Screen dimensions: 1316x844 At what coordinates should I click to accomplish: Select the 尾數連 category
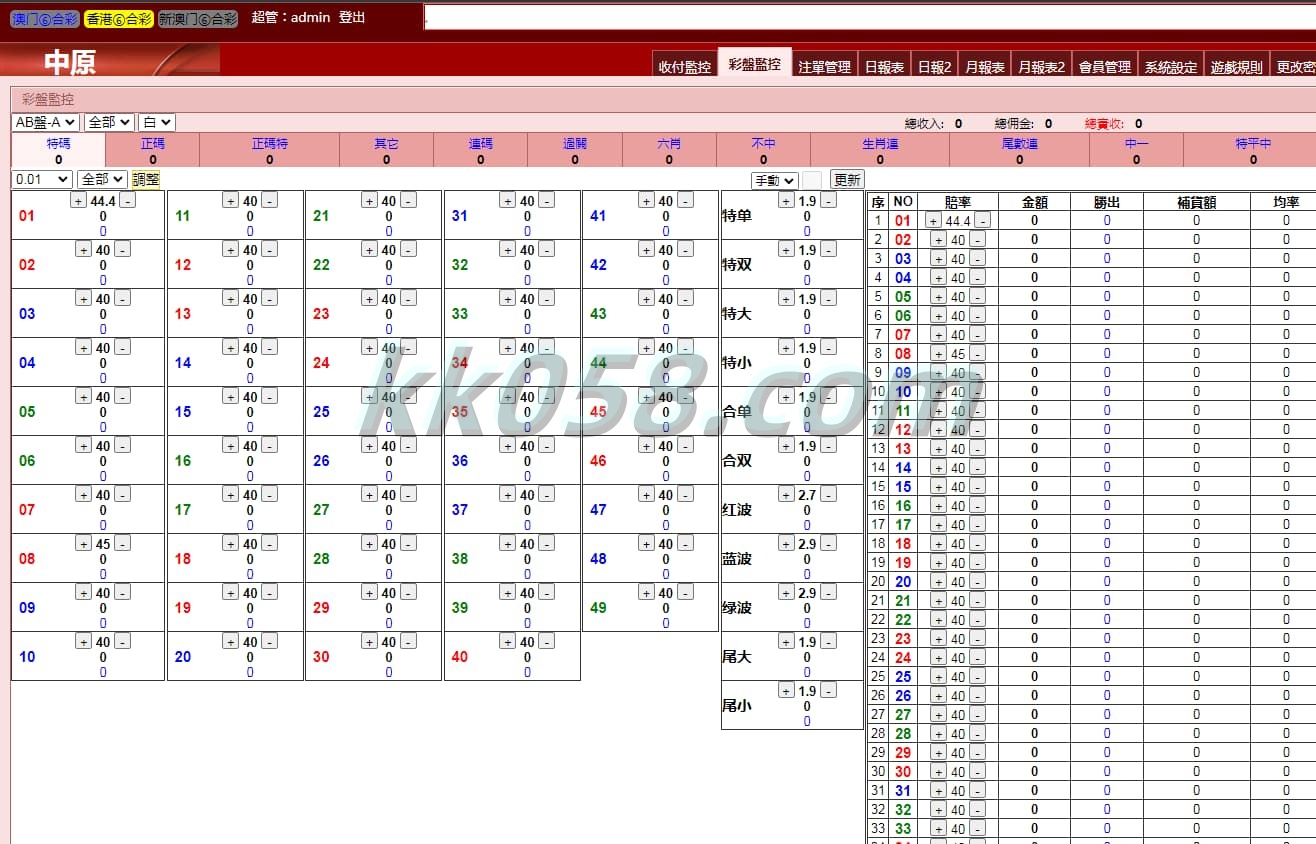coord(1020,144)
